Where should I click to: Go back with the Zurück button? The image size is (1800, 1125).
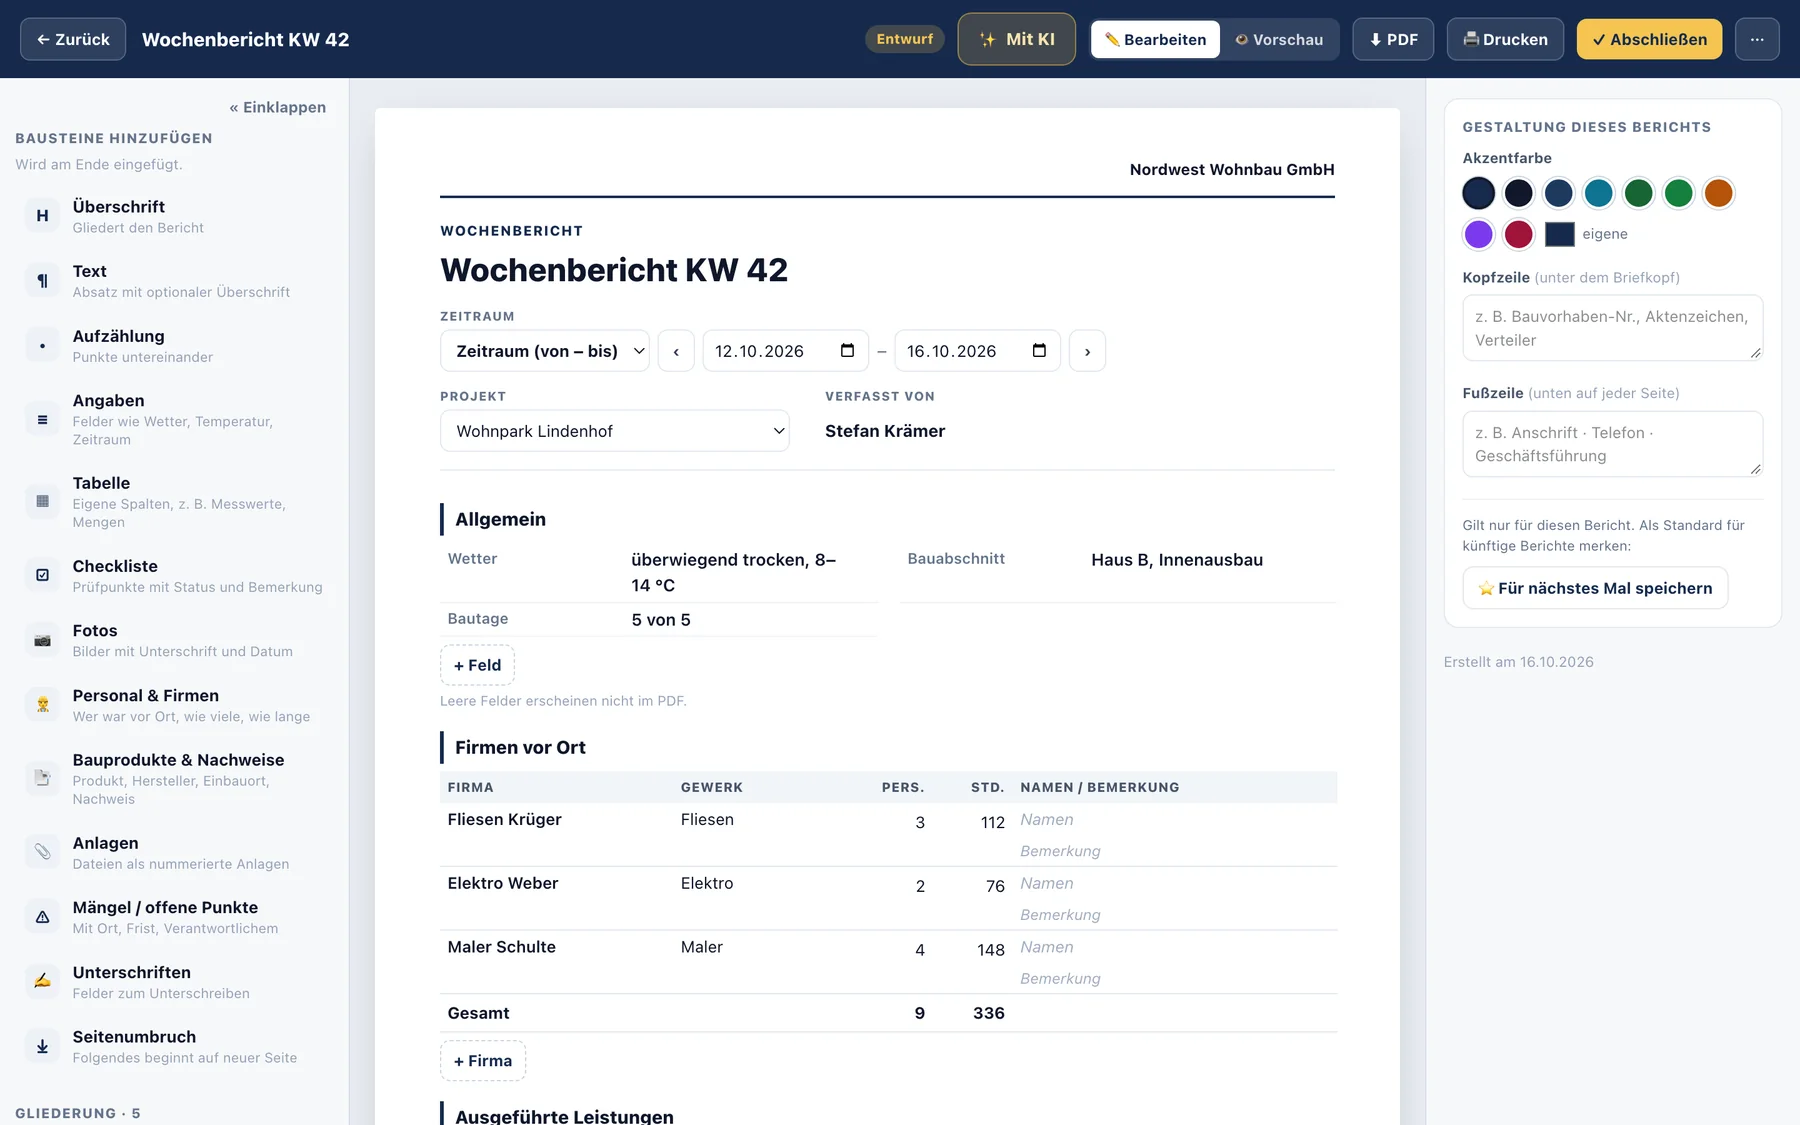click(x=73, y=39)
